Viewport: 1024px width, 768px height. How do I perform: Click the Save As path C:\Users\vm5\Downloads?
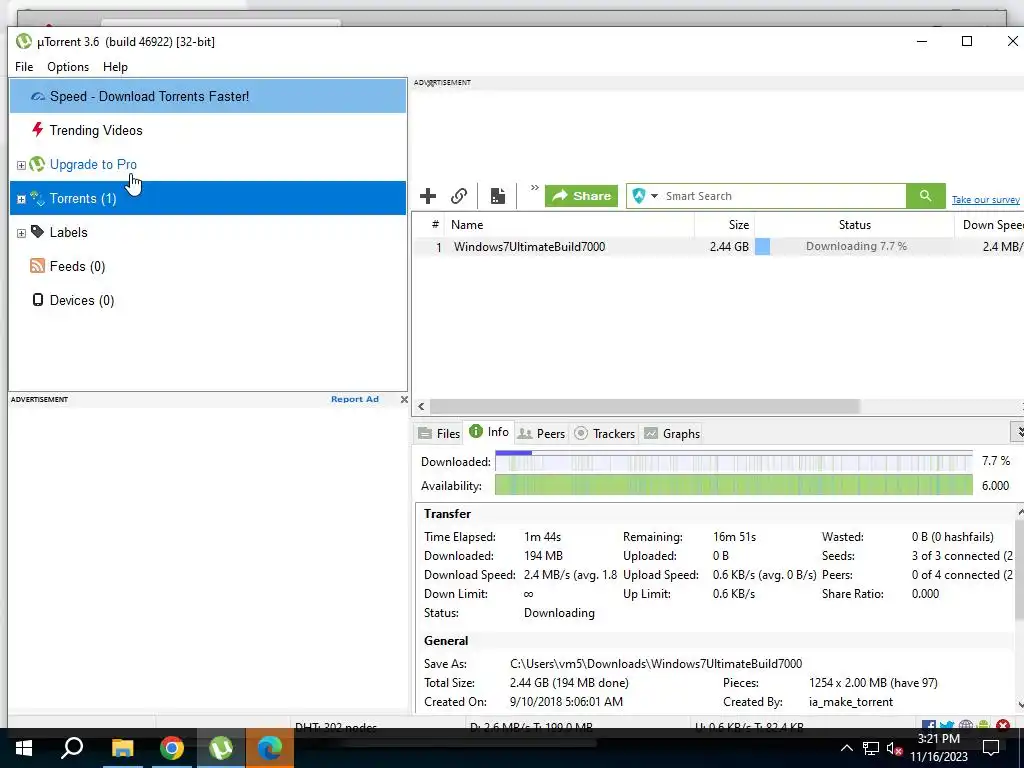[656, 664]
